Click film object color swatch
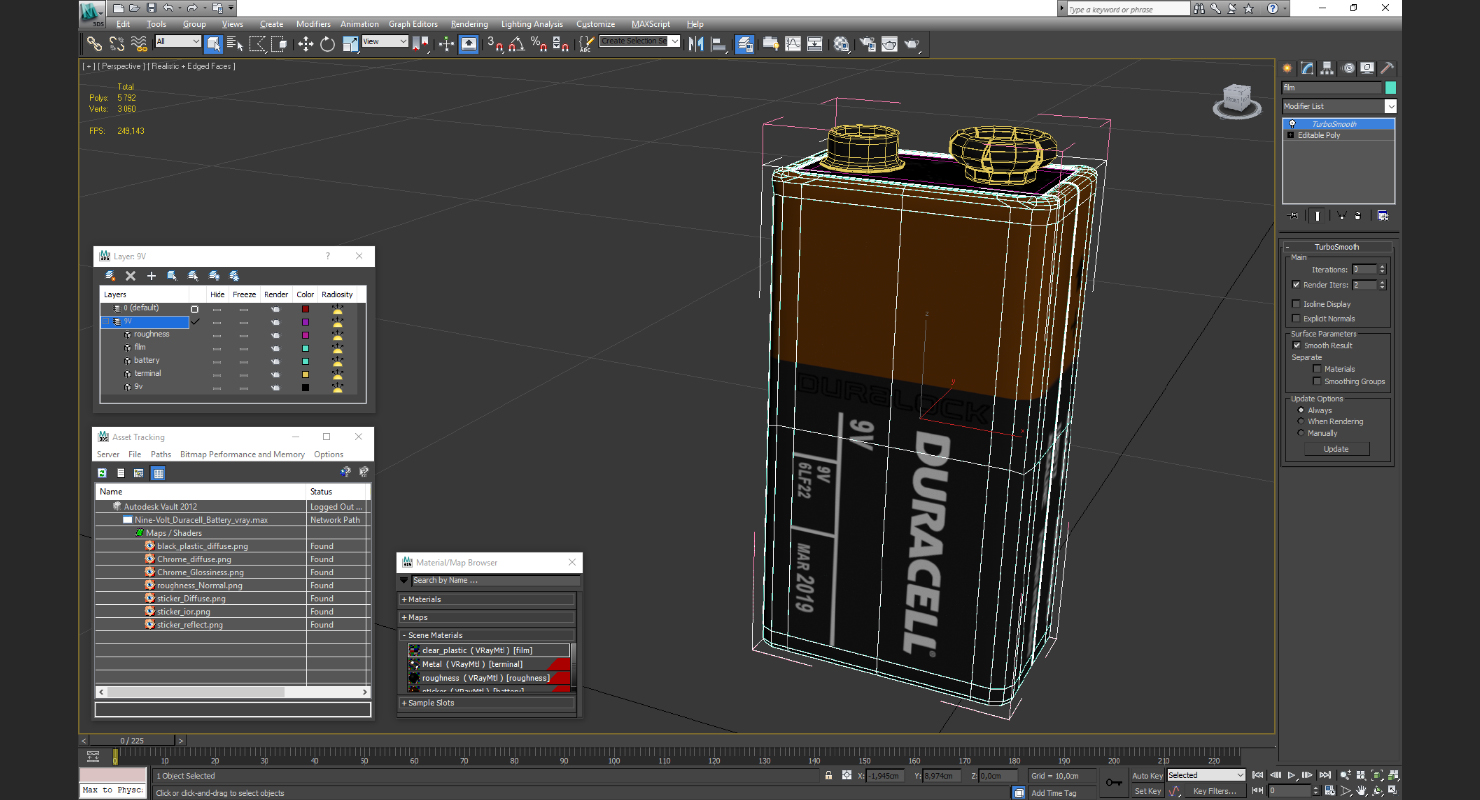The image size is (1480, 800). pos(1390,88)
